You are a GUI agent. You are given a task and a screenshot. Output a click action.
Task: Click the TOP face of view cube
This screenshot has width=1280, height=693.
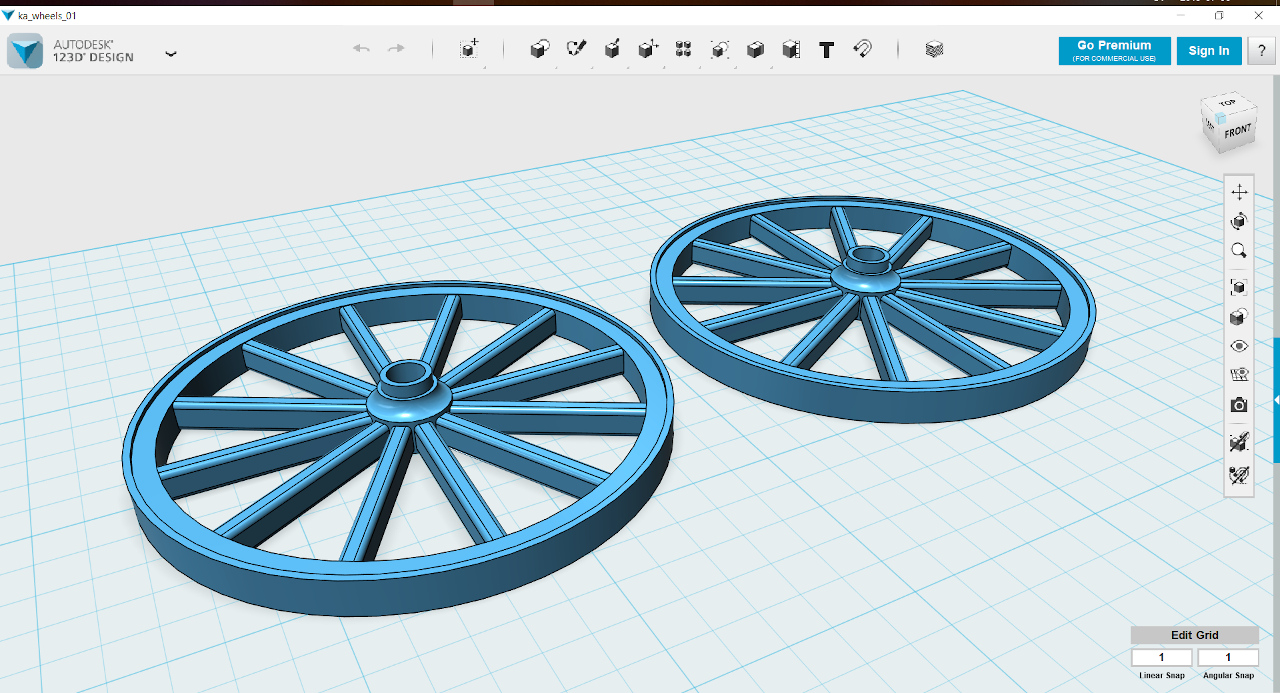point(1227,103)
